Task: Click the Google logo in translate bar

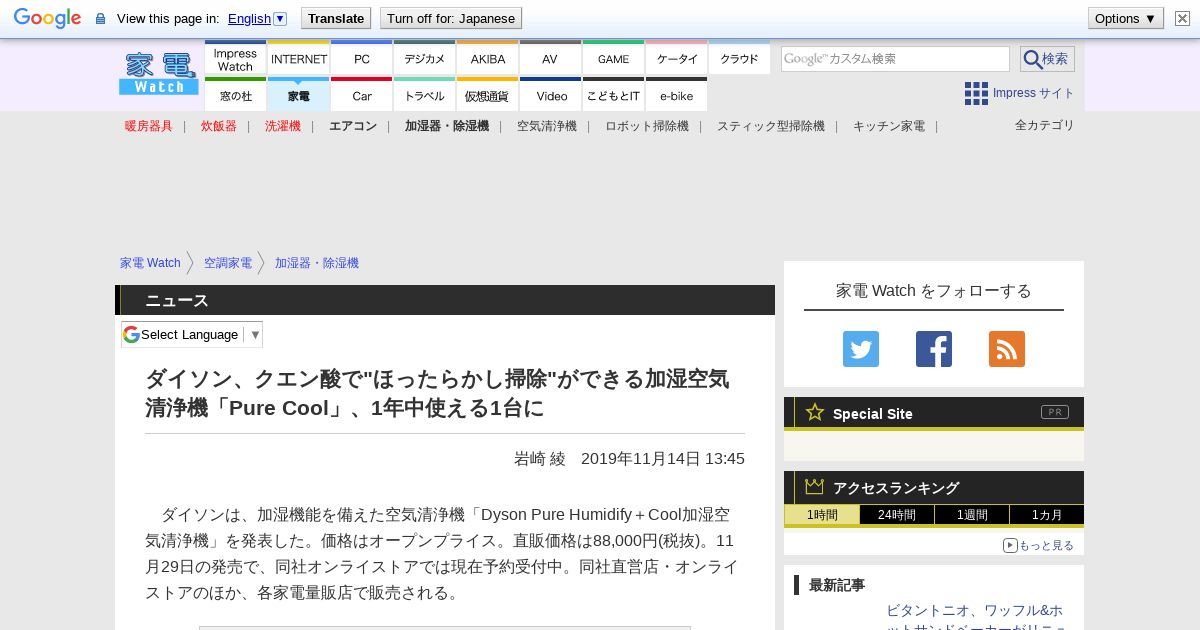Action: [x=47, y=18]
